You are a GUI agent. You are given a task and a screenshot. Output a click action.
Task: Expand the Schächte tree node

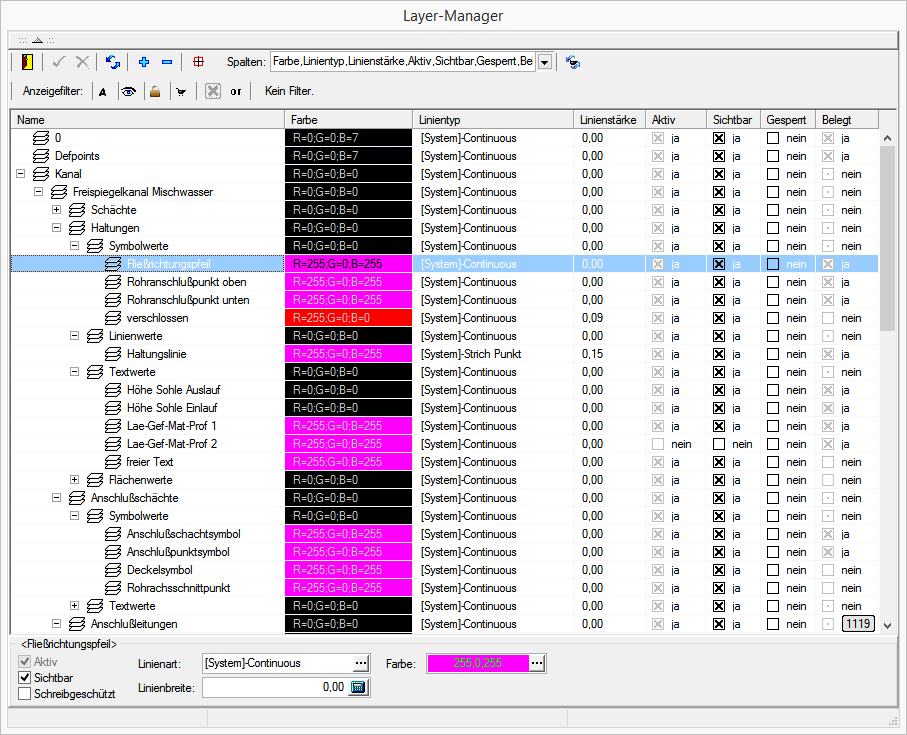point(57,210)
